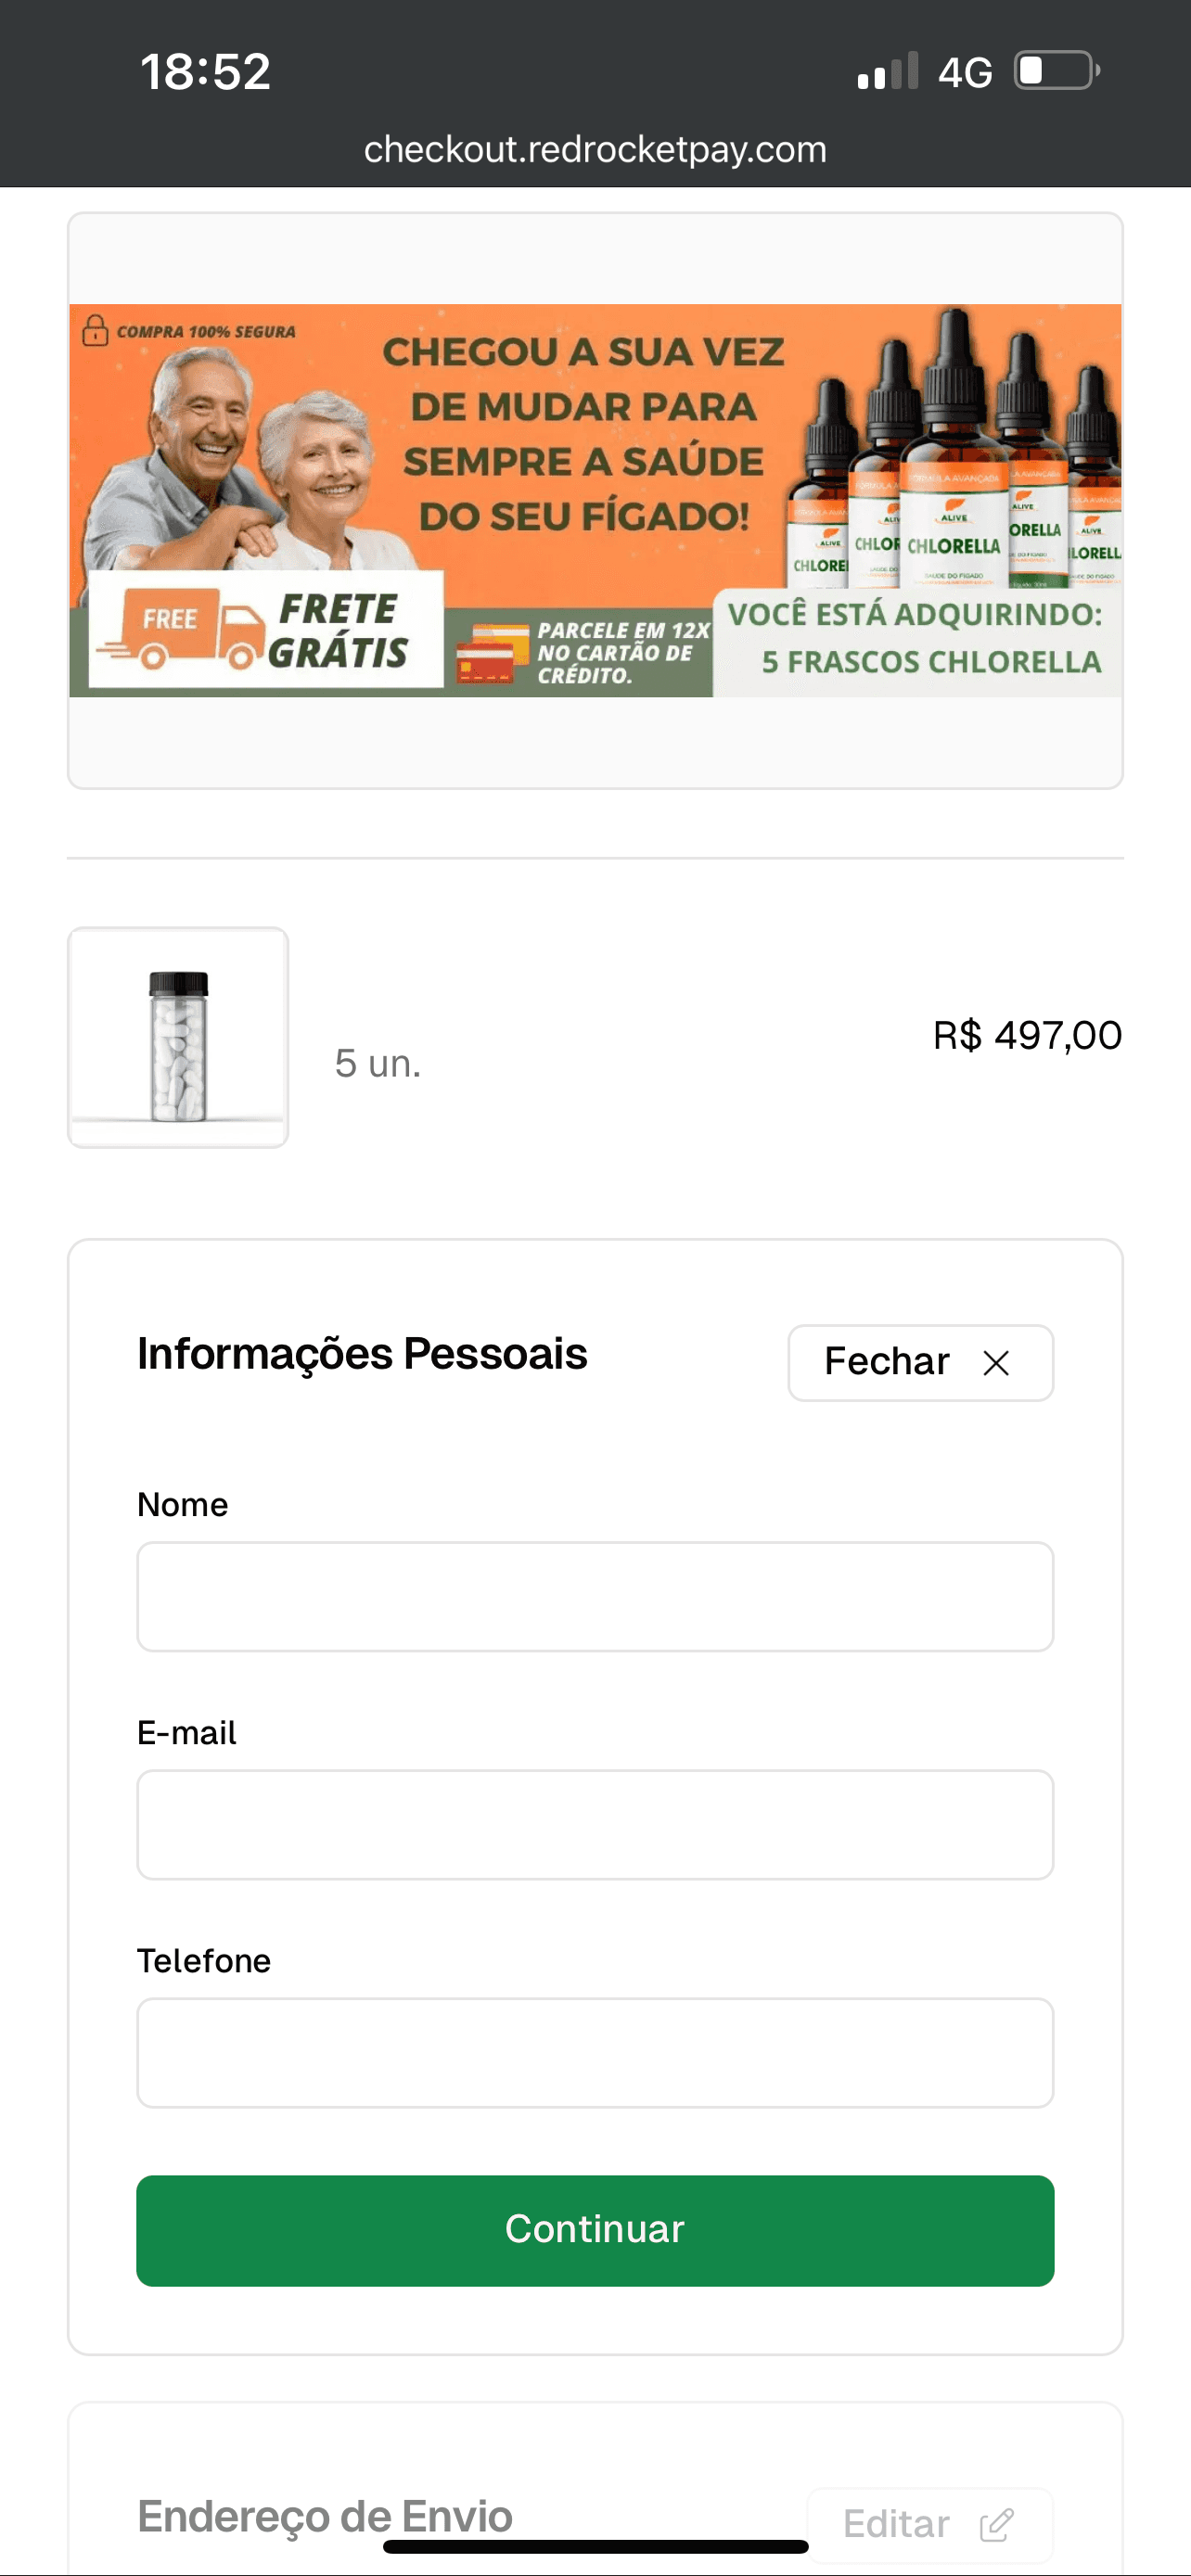Select the Telefone input box
The image size is (1191, 2576).
click(595, 2052)
